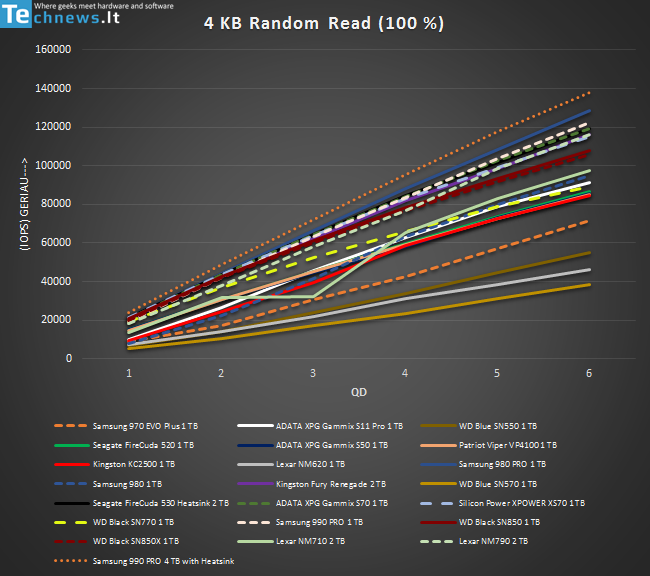Click the x-axis tick label 5
The image size is (650, 576).
(x=497, y=373)
